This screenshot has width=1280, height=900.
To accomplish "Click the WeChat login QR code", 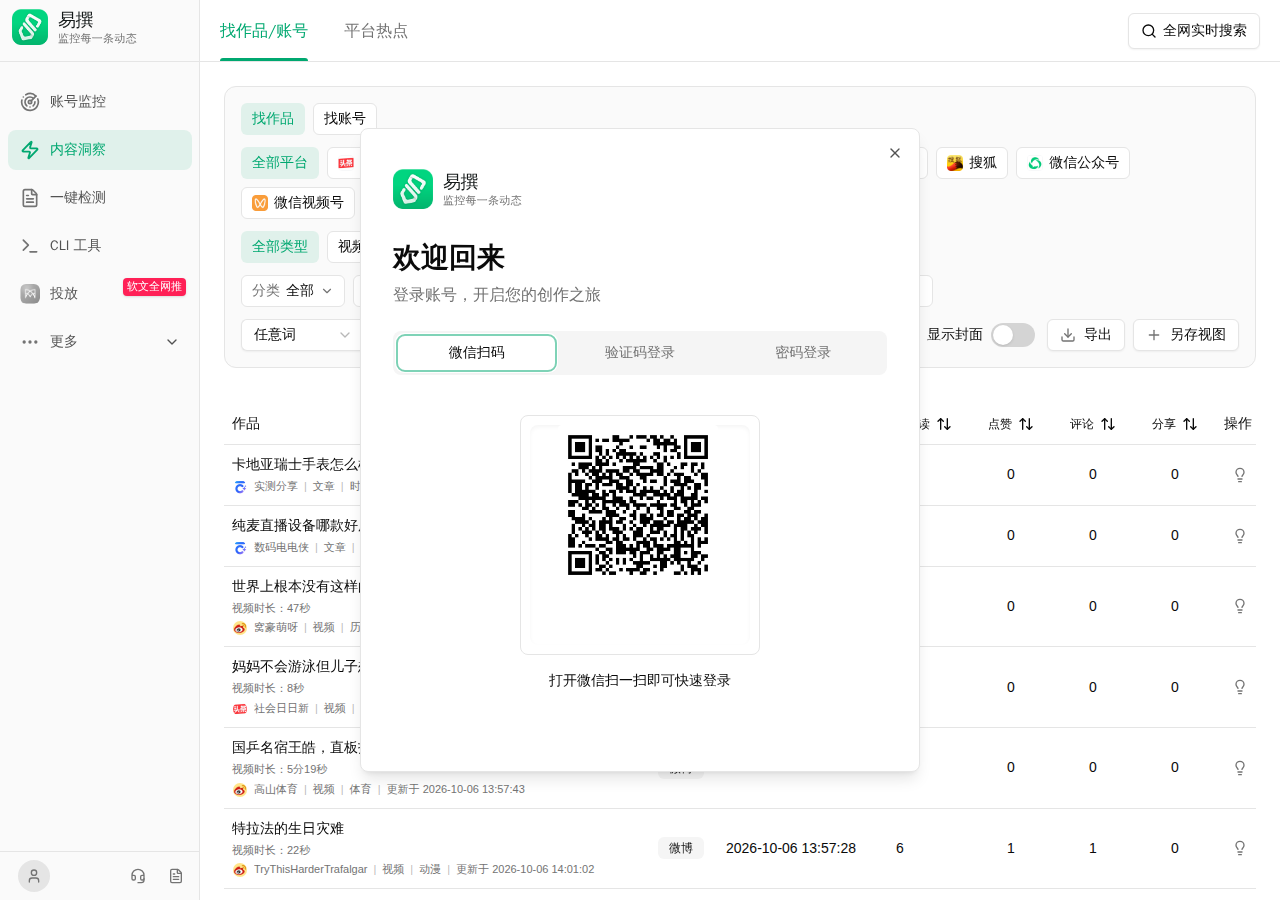I will click(638, 505).
